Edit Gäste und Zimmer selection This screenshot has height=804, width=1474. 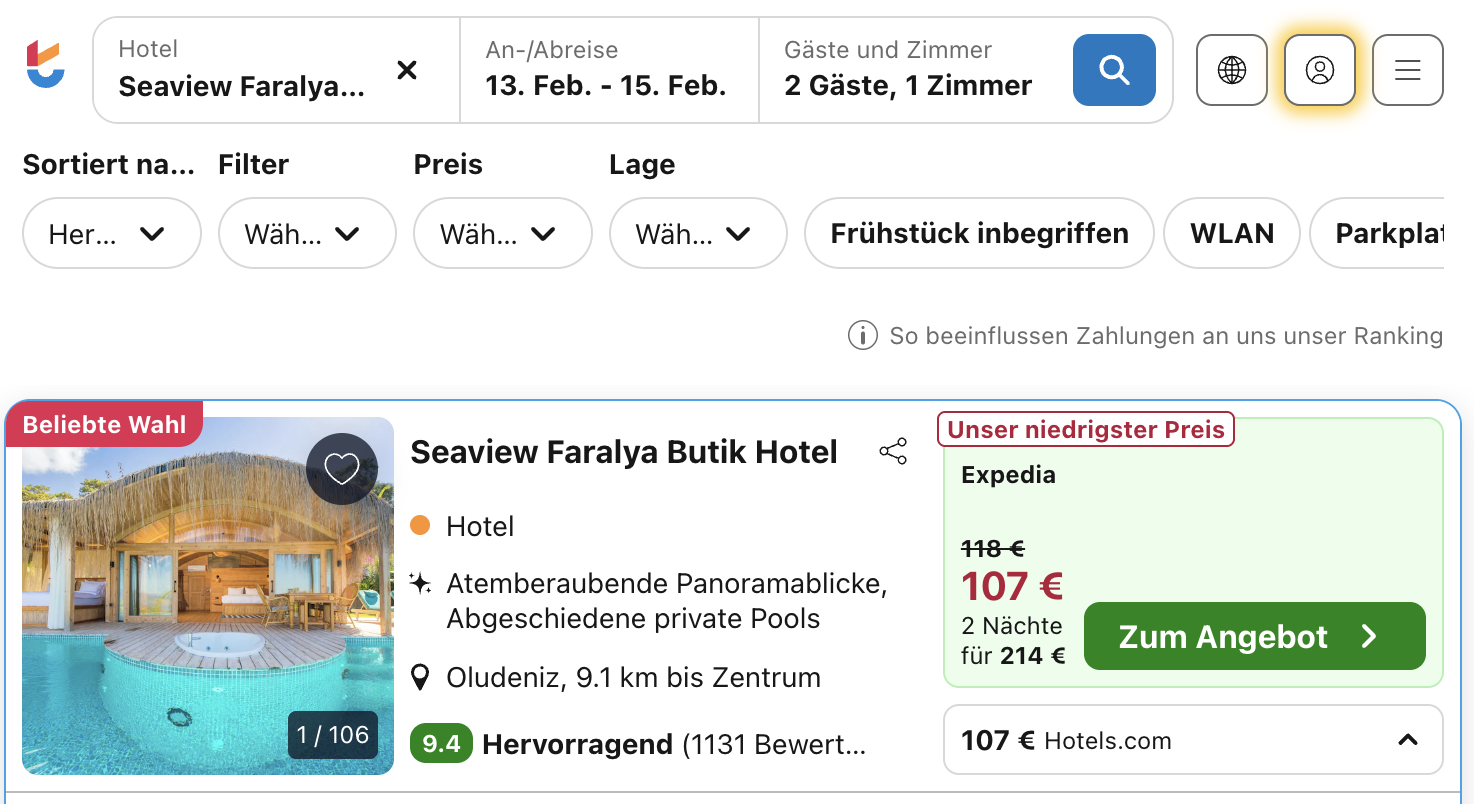(x=908, y=70)
